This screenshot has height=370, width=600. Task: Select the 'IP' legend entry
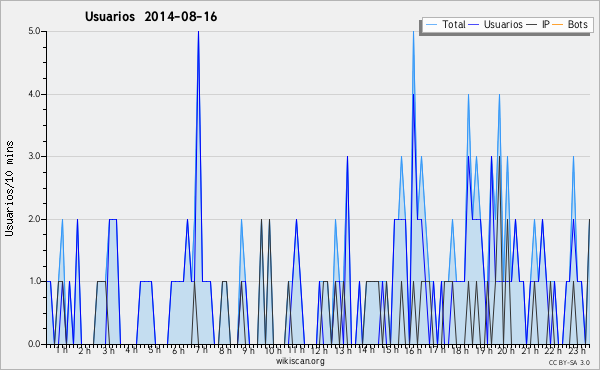coord(545,24)
